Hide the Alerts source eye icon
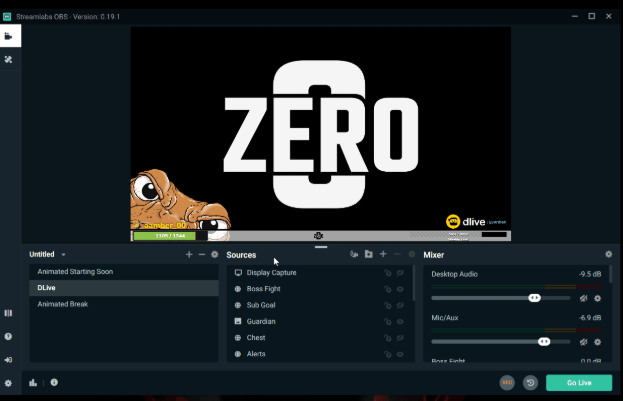 [400, 354]
